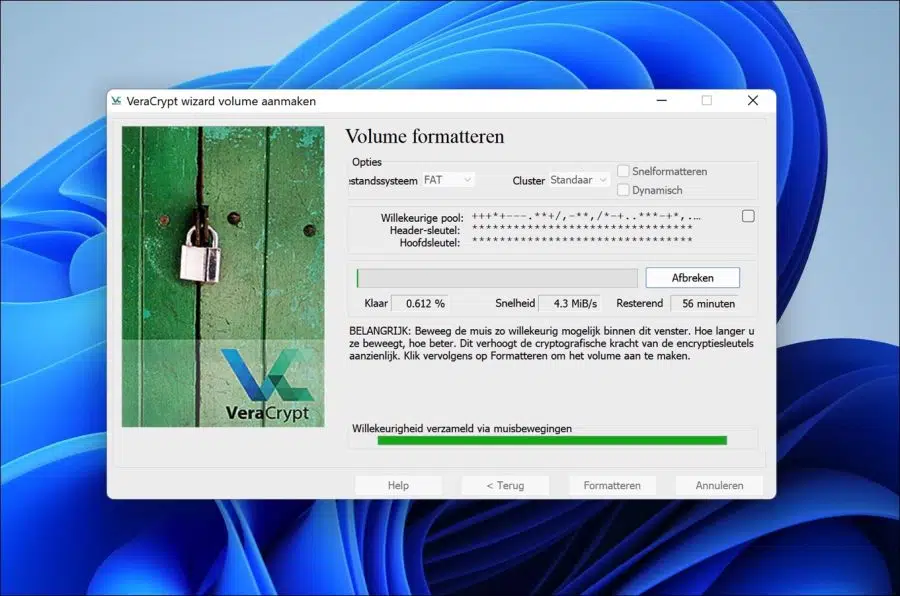Click the format progress bar

pos(497,278)
